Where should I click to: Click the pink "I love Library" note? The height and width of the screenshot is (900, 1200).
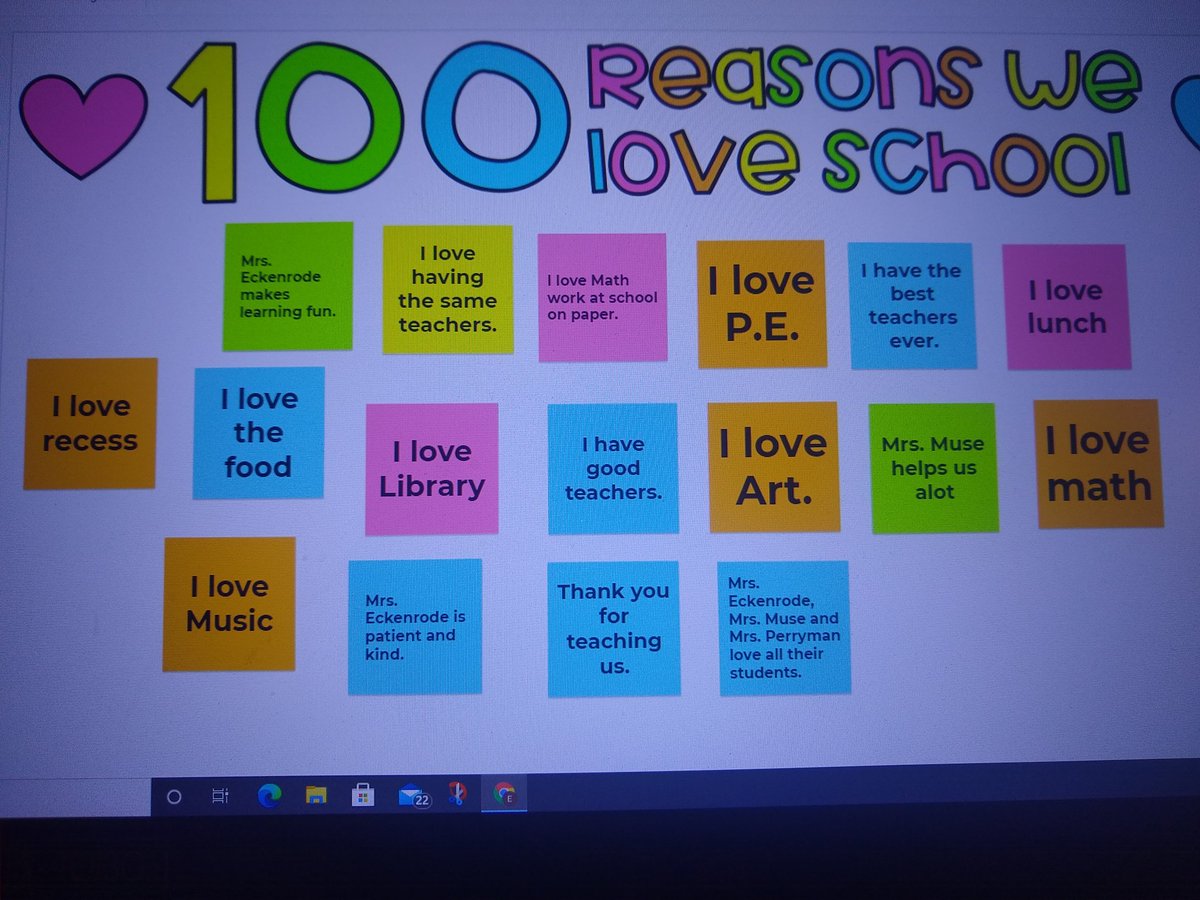click(x=432, y=469)
